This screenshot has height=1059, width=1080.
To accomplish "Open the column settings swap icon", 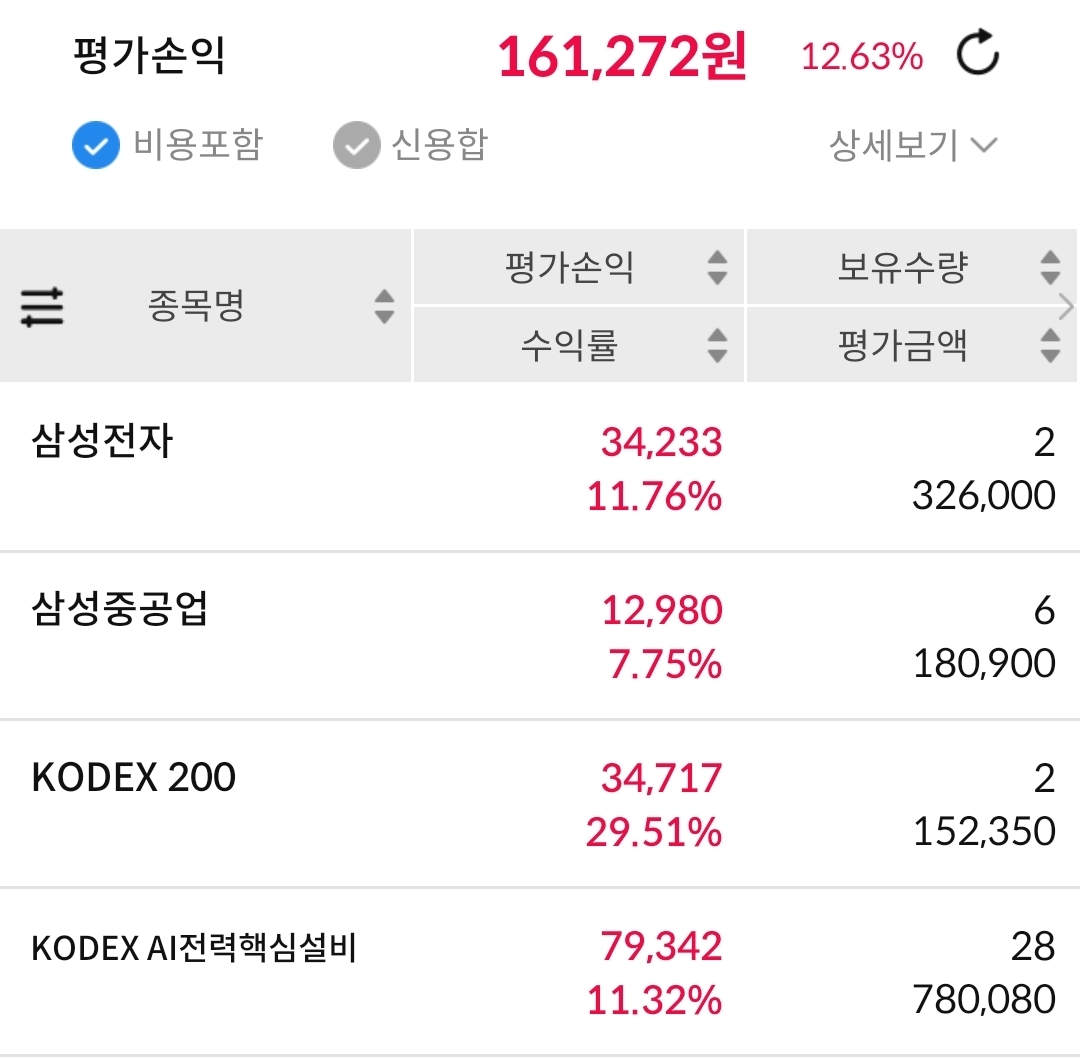I will (x=42, y=307).
